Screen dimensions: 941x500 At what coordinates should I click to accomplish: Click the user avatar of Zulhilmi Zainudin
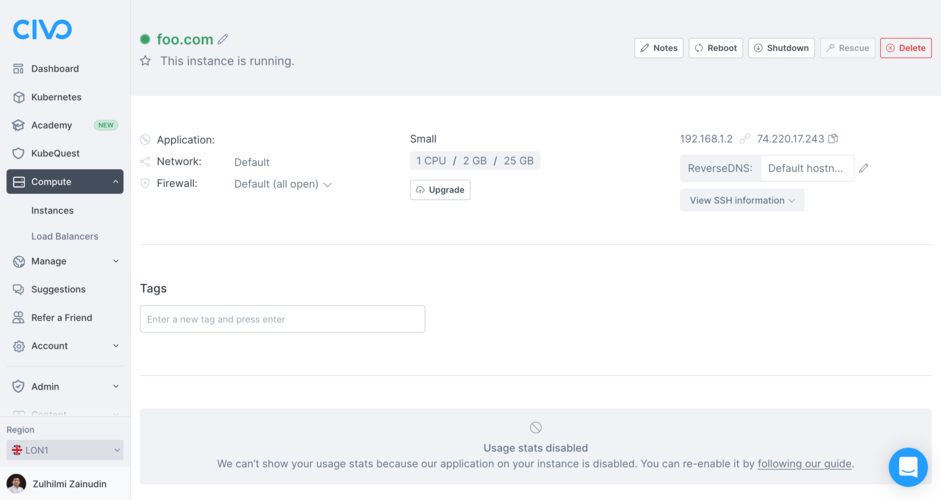coord(16,484)
